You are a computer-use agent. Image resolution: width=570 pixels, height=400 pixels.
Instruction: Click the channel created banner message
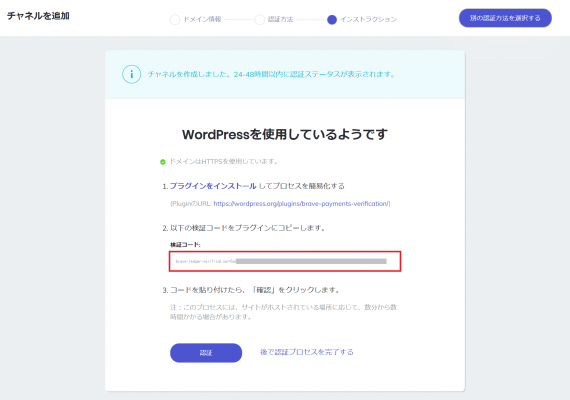[x=272, y=74]
